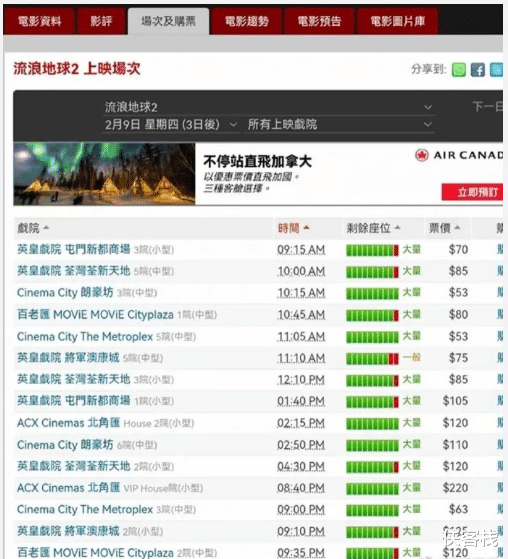Sort by 剩餘座位 column arrow
508x559 pixels.
click(398, 227)
